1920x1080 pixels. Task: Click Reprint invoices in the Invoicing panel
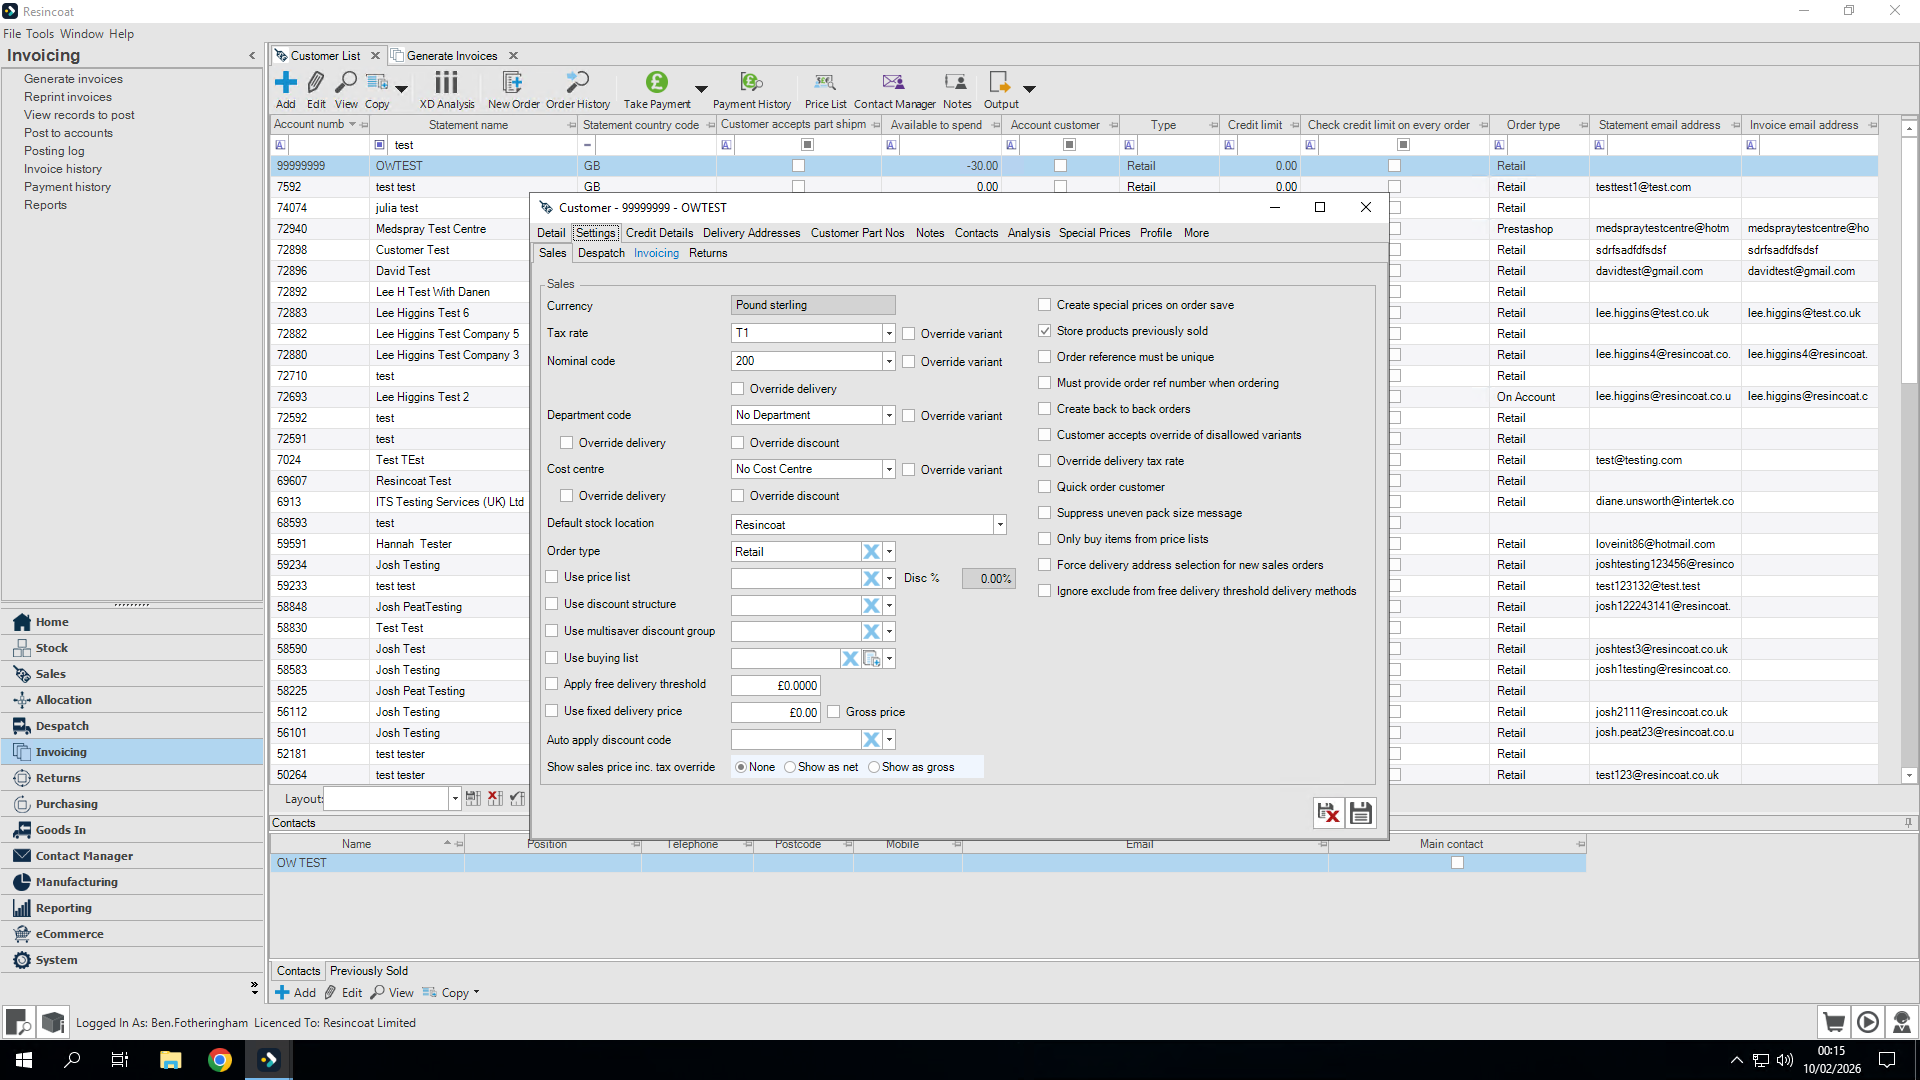pyautogui.click(x=68, y=97)
